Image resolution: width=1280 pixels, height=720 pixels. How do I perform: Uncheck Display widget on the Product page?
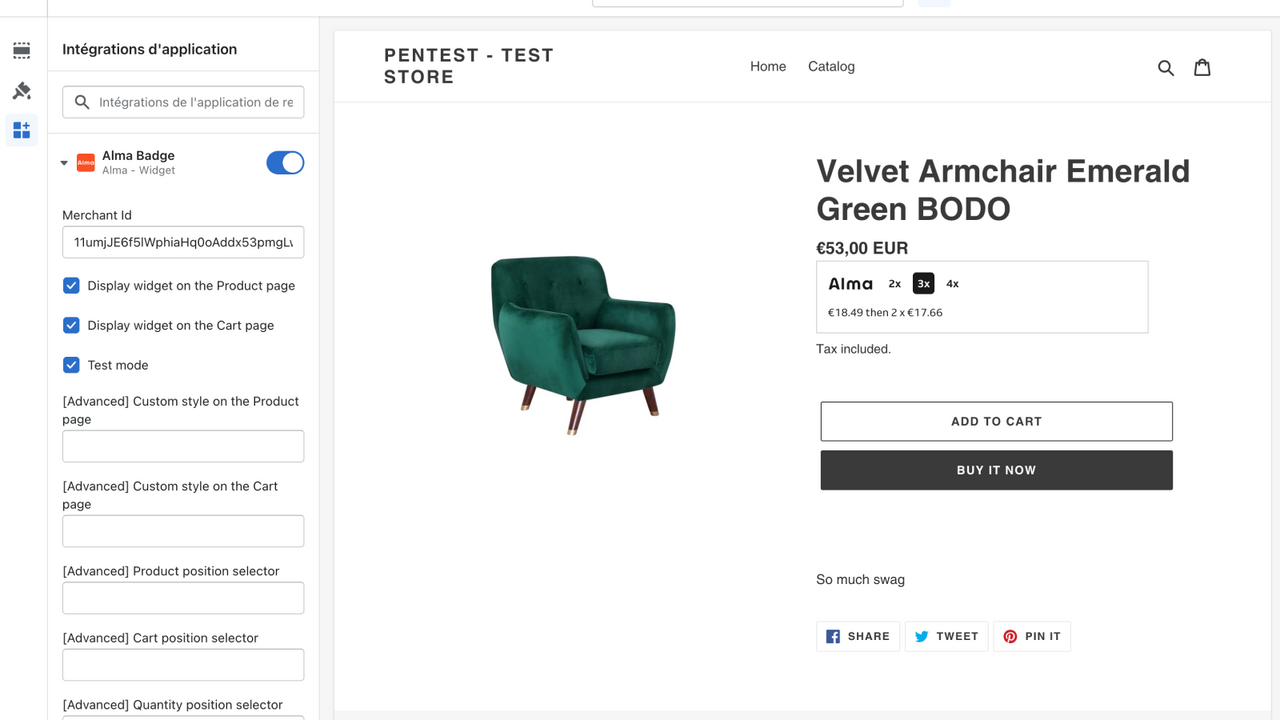point(71,285)
